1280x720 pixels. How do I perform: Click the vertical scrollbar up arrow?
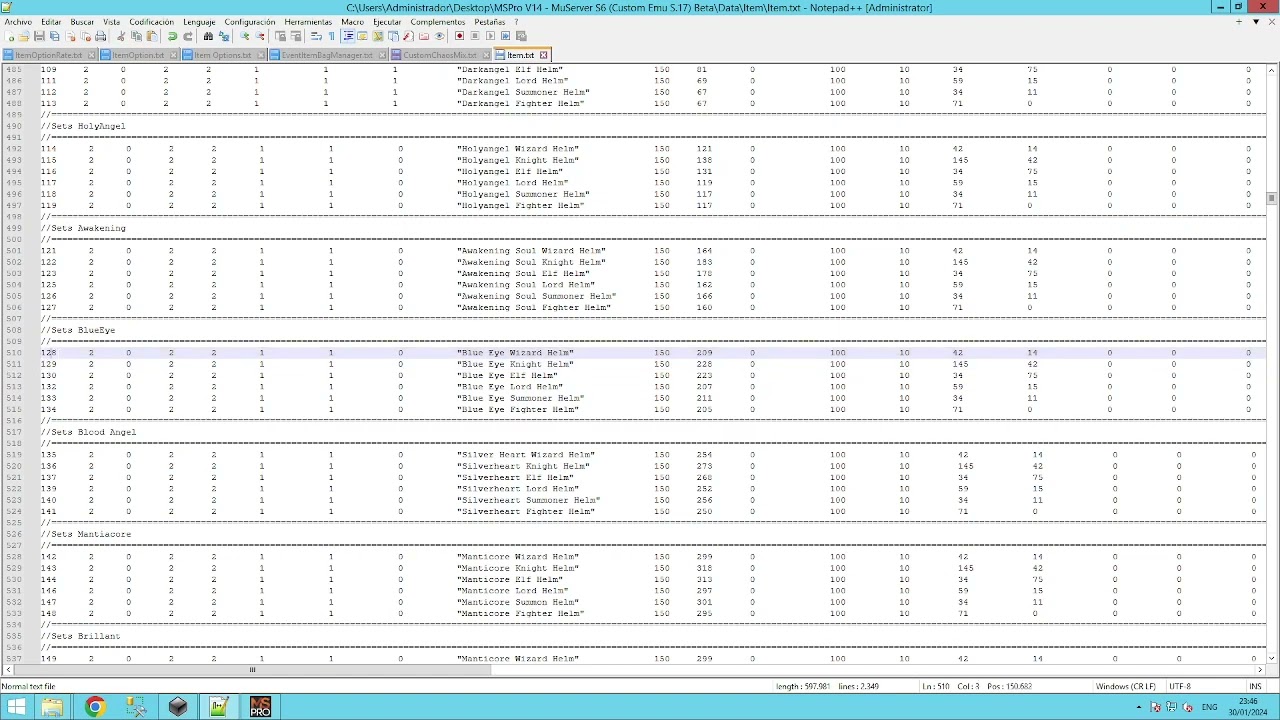click(x=1272, y=70)
